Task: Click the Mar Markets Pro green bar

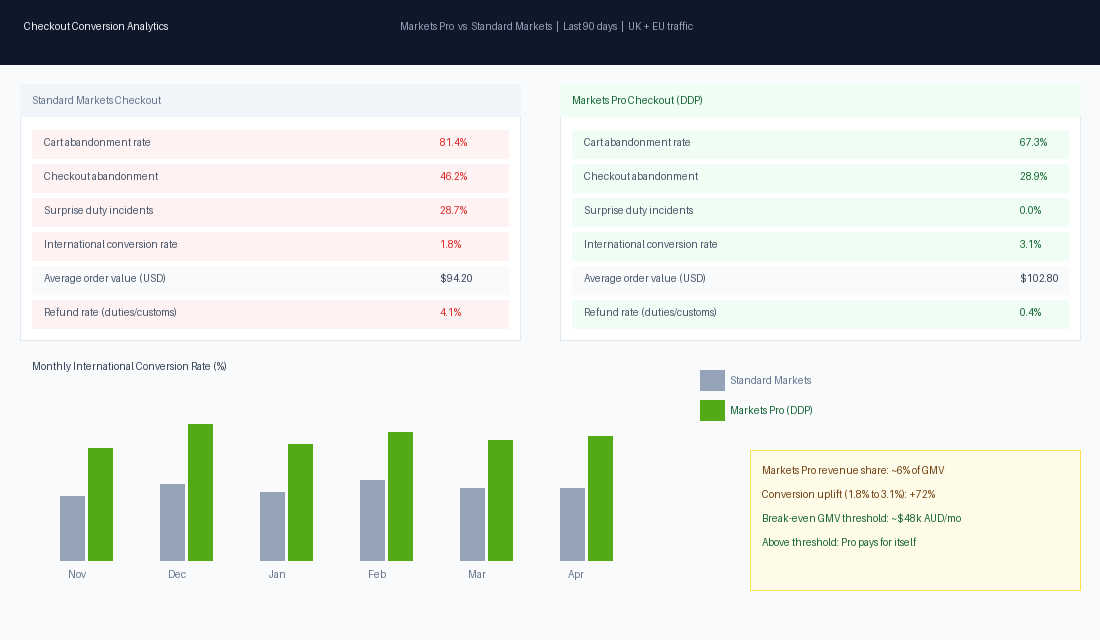Action: pos(500,500)
